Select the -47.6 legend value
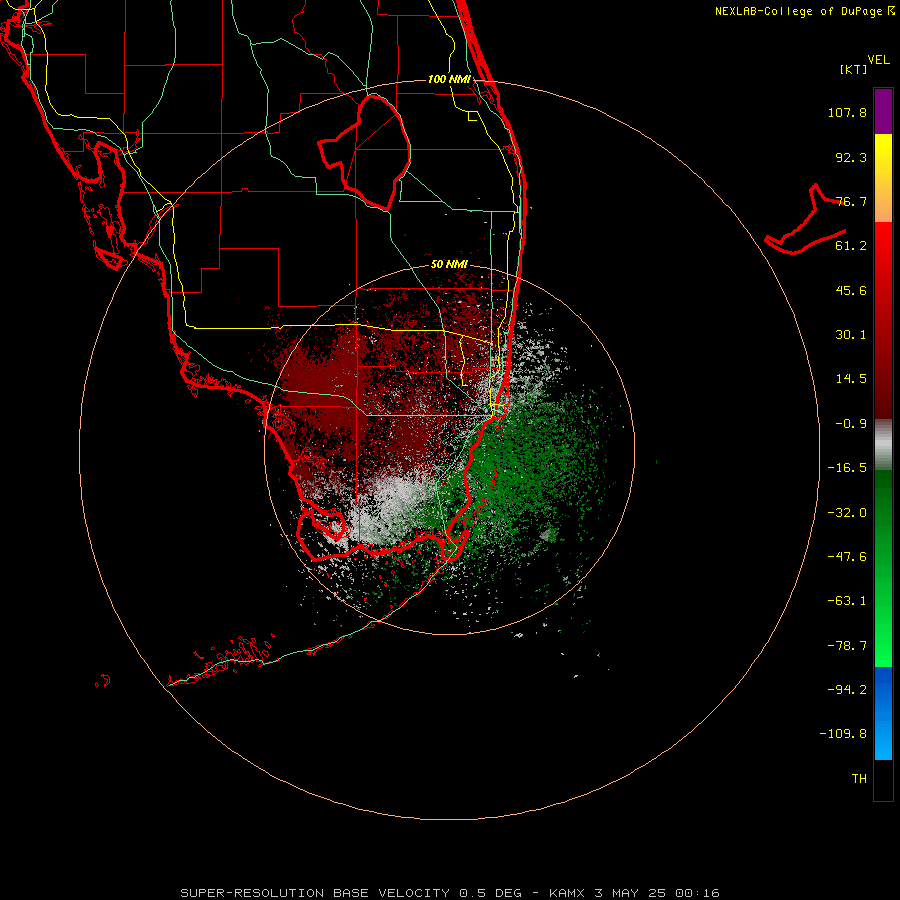900x900 pixels. click(847, 557)
